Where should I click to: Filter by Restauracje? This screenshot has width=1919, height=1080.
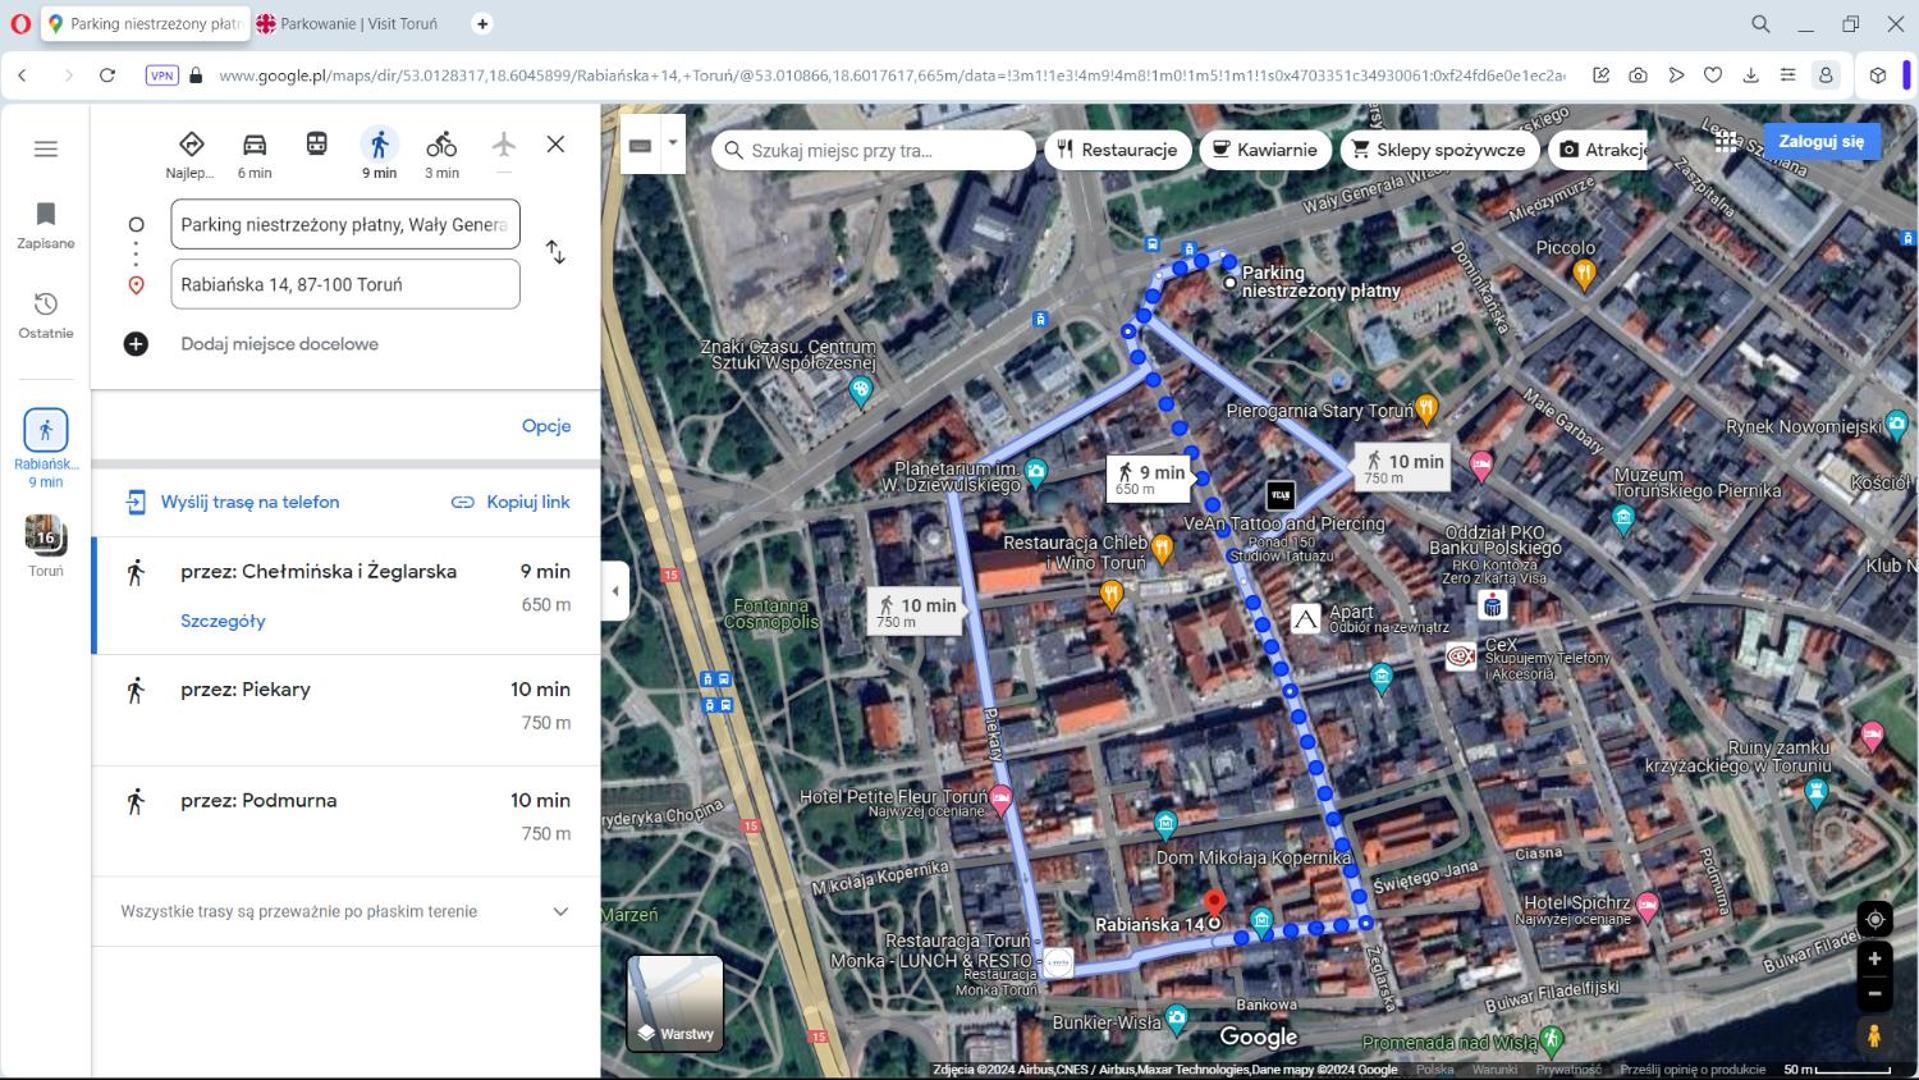pos(1118,150)
